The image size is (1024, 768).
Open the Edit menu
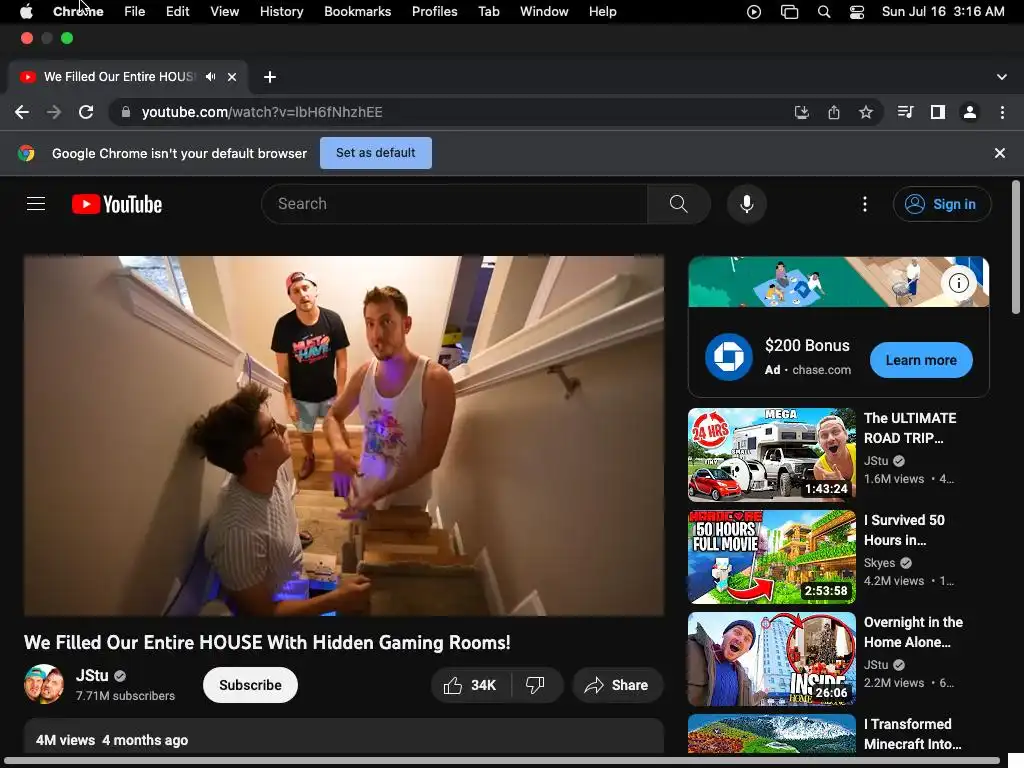(x=177, y=12)
